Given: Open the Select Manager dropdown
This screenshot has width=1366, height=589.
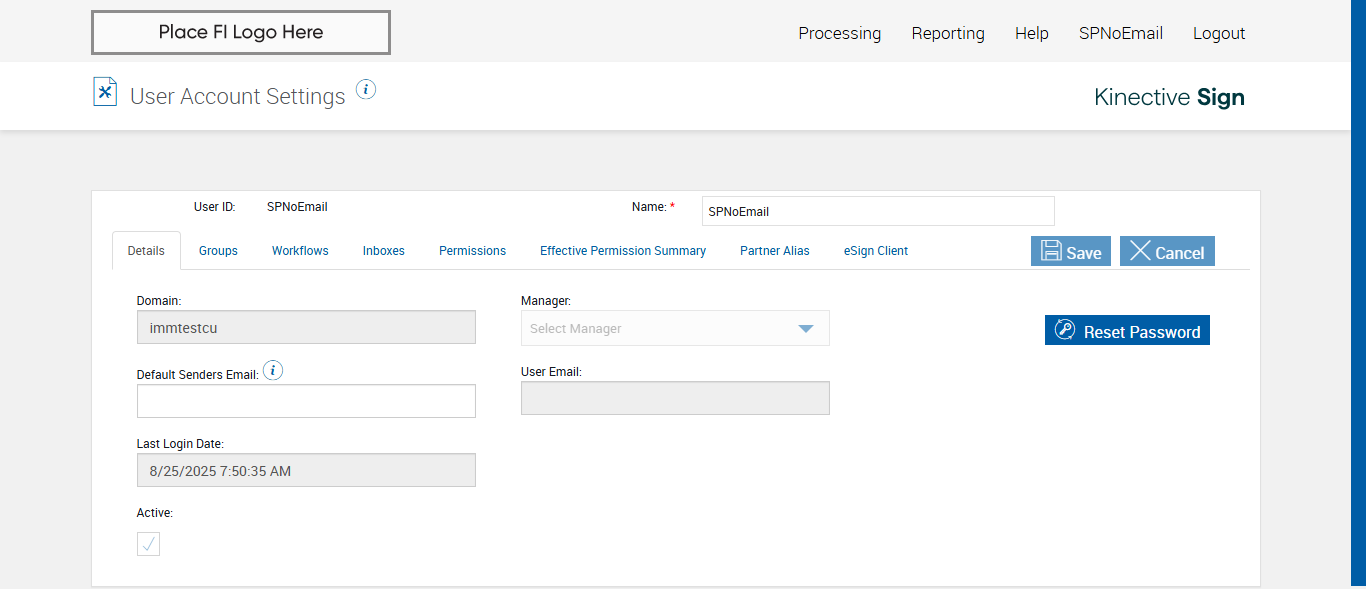Looking at the screenshot, I should [x=675, y=328].
